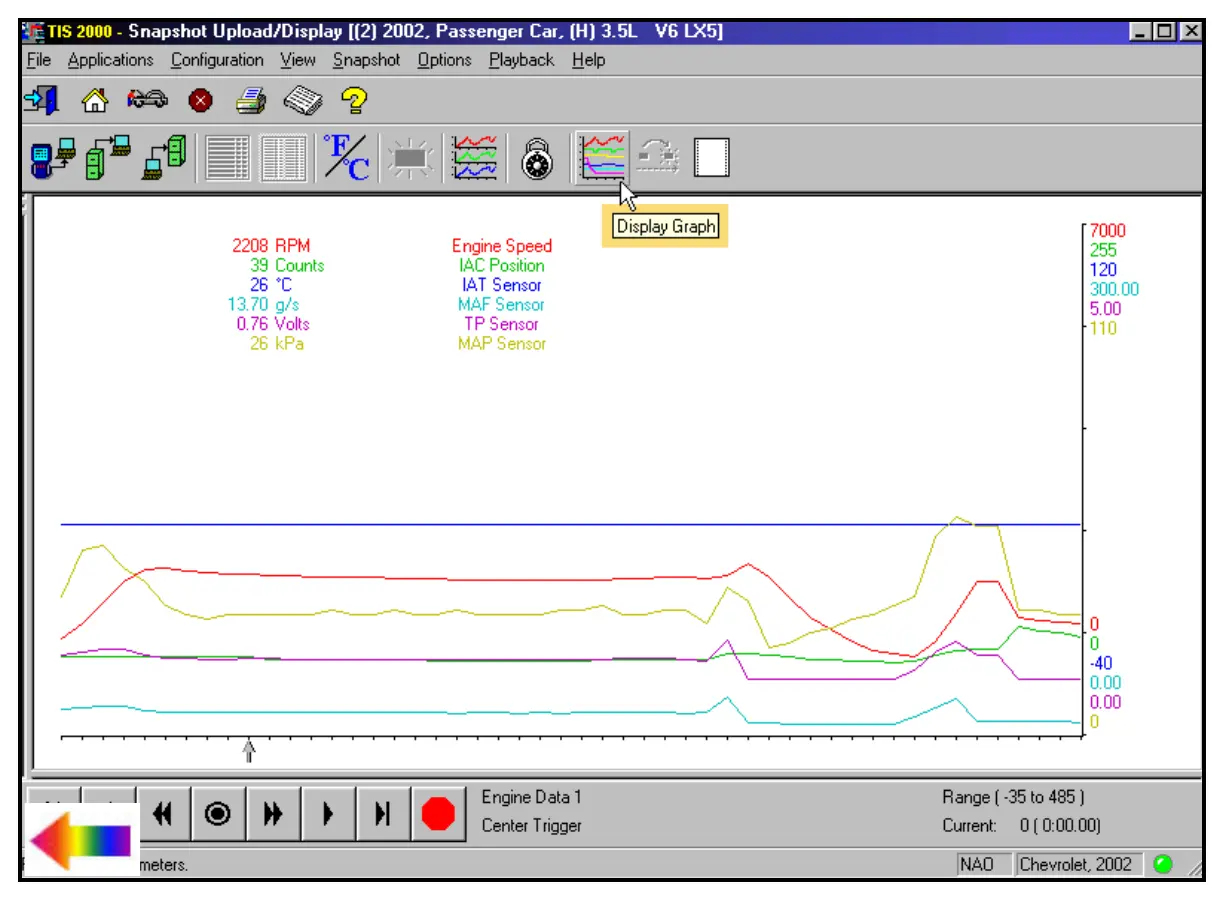Click the scan tool to computer upload icon
The height and width of the screenshot is (900, 1224).
click(52, 157)
